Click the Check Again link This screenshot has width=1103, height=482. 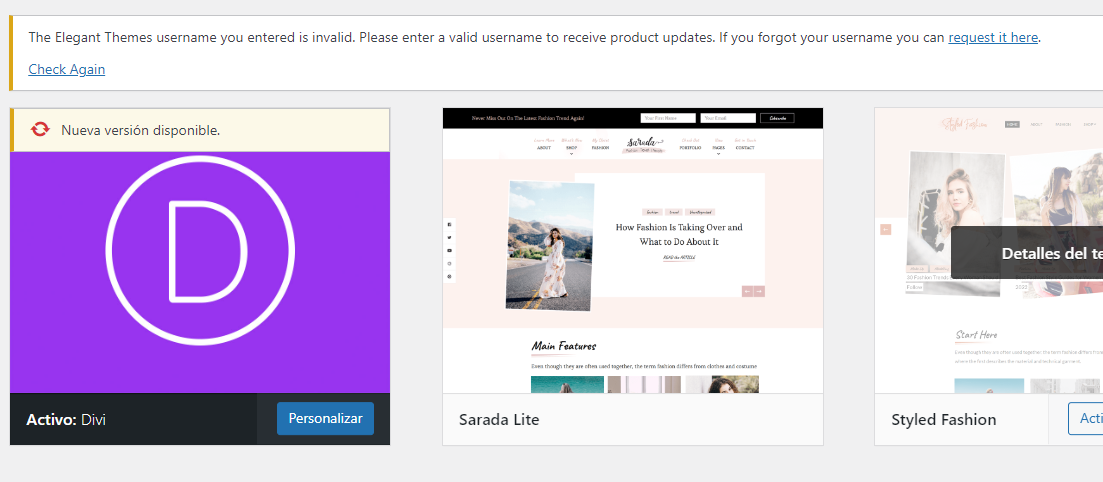67,70
